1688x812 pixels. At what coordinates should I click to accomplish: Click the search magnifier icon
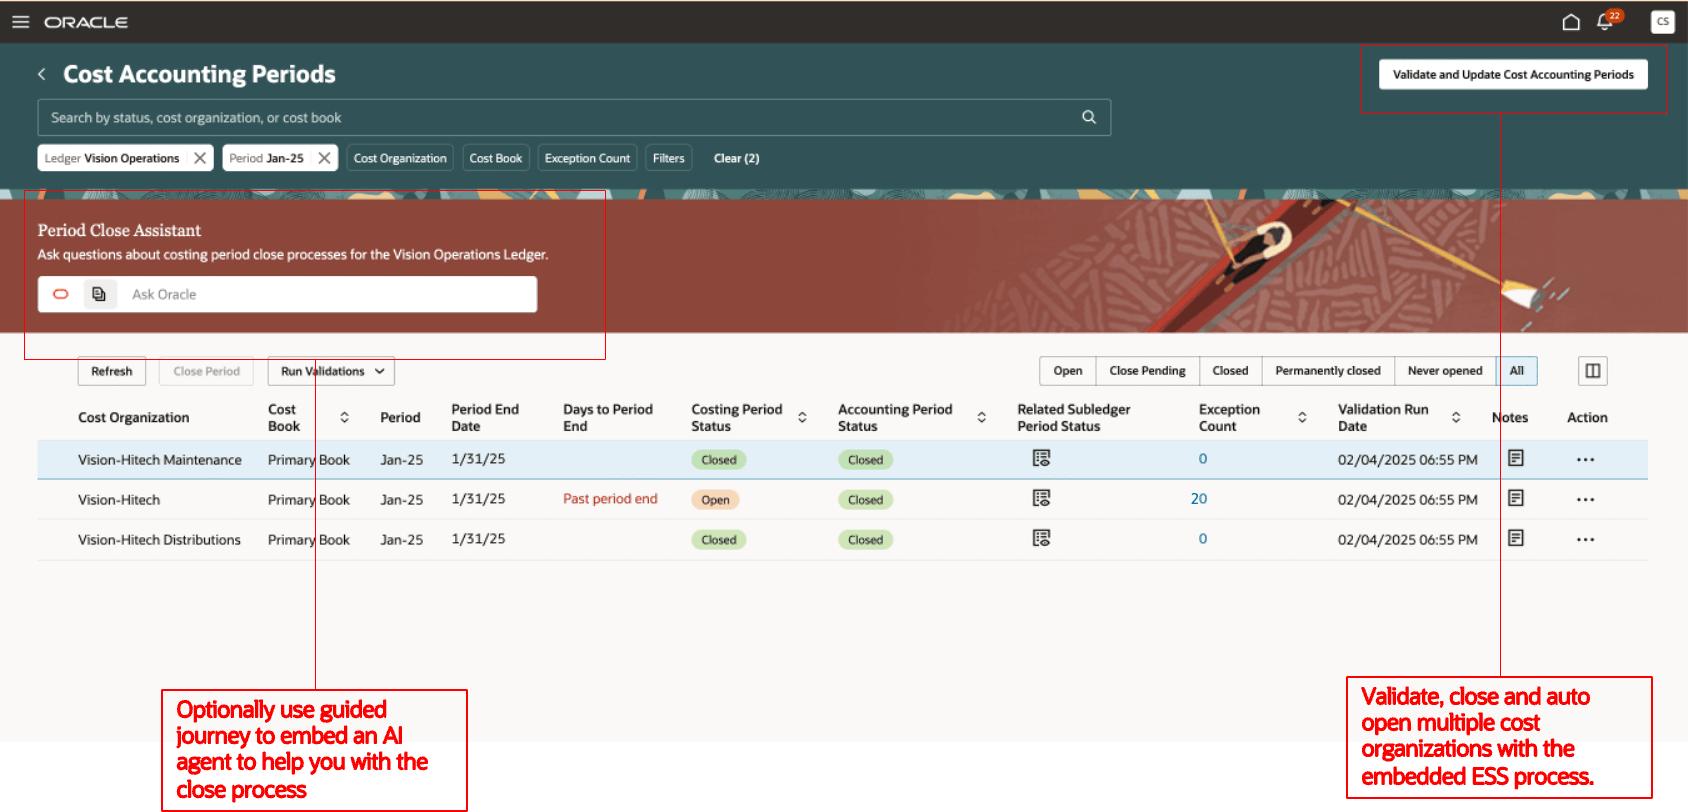pos(1089,117)
